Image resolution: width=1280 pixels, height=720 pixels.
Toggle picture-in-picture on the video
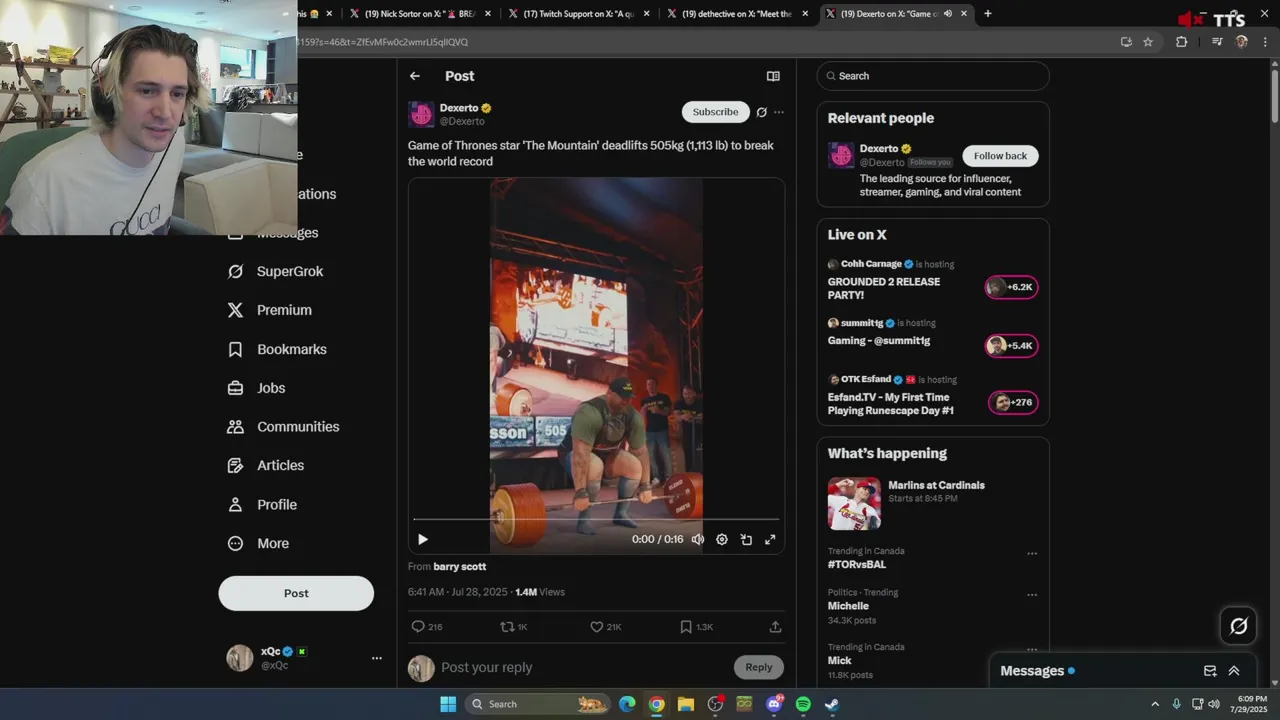(746, 539)
